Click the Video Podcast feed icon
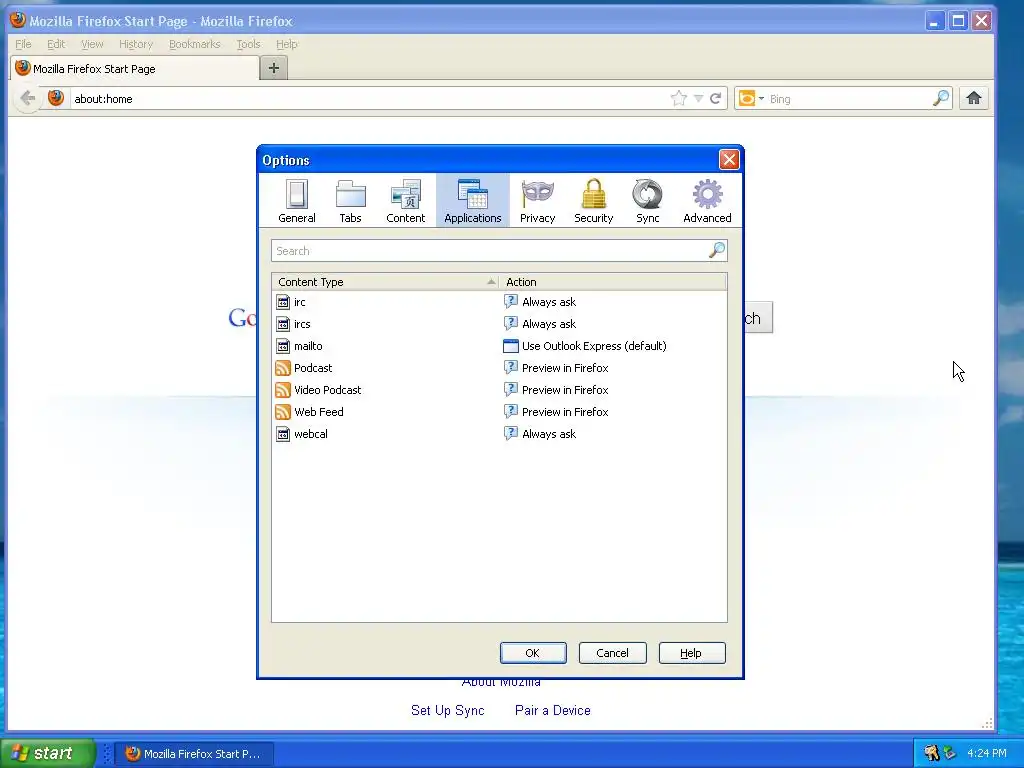Image resolution: width=1024 pixels, height=768 pixels. point(283,390)
